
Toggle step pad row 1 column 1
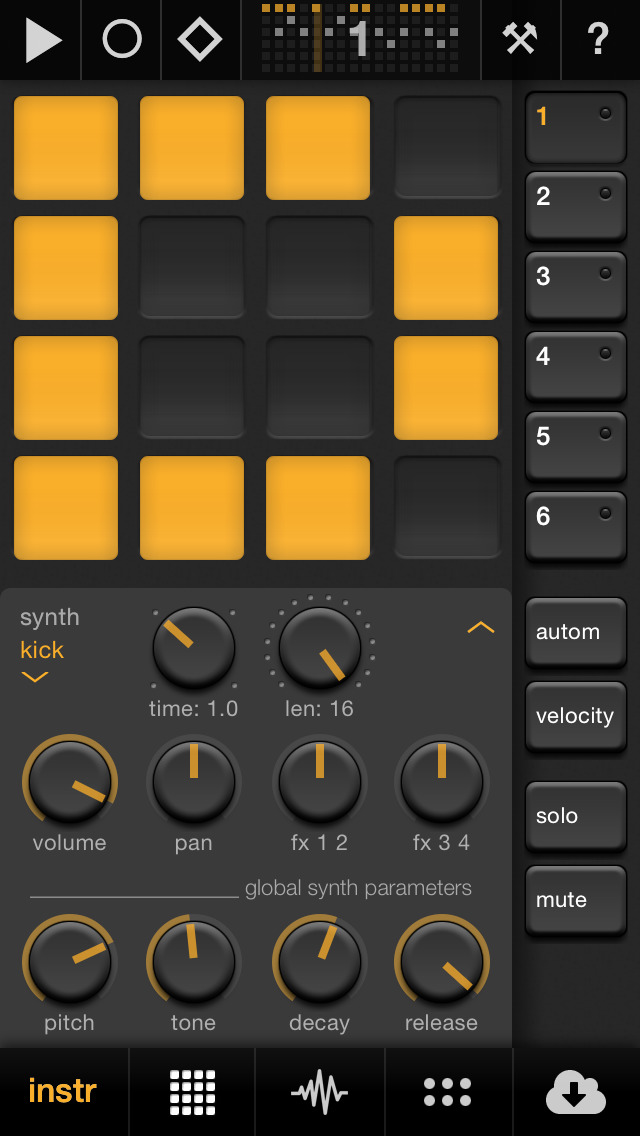pos(66,148)
